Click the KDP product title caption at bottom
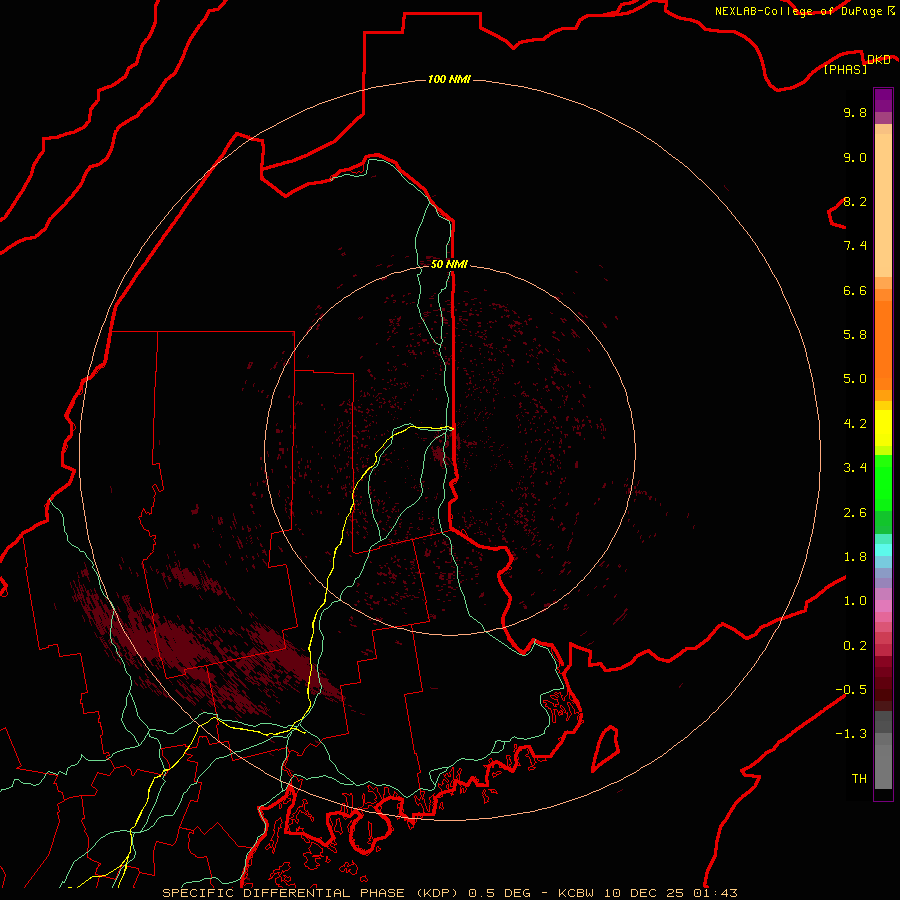The height and width of the screenshot is (900, 900). click(450, 893)
